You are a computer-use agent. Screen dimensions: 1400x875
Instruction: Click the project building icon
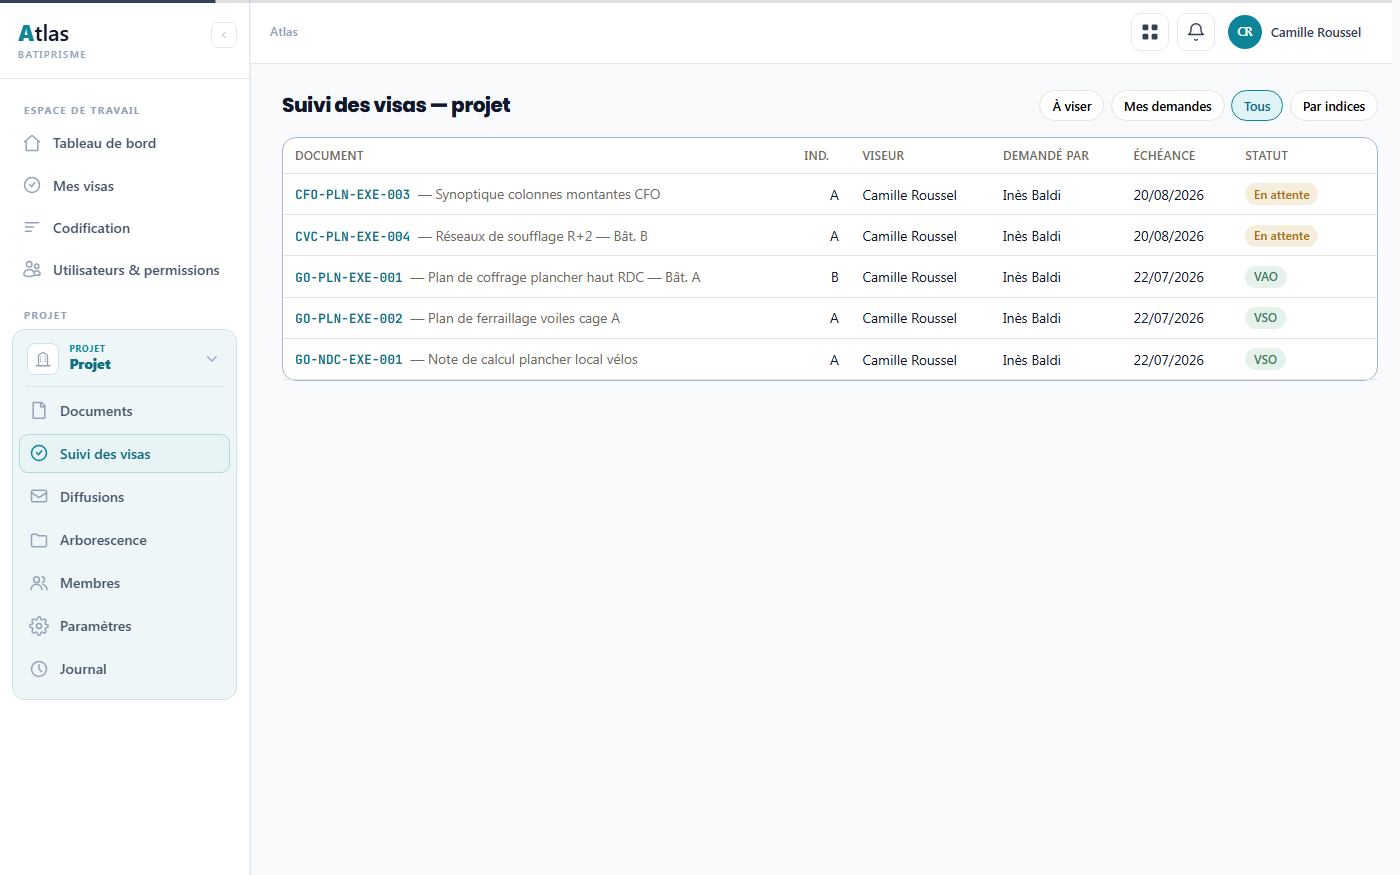[43, 359]
